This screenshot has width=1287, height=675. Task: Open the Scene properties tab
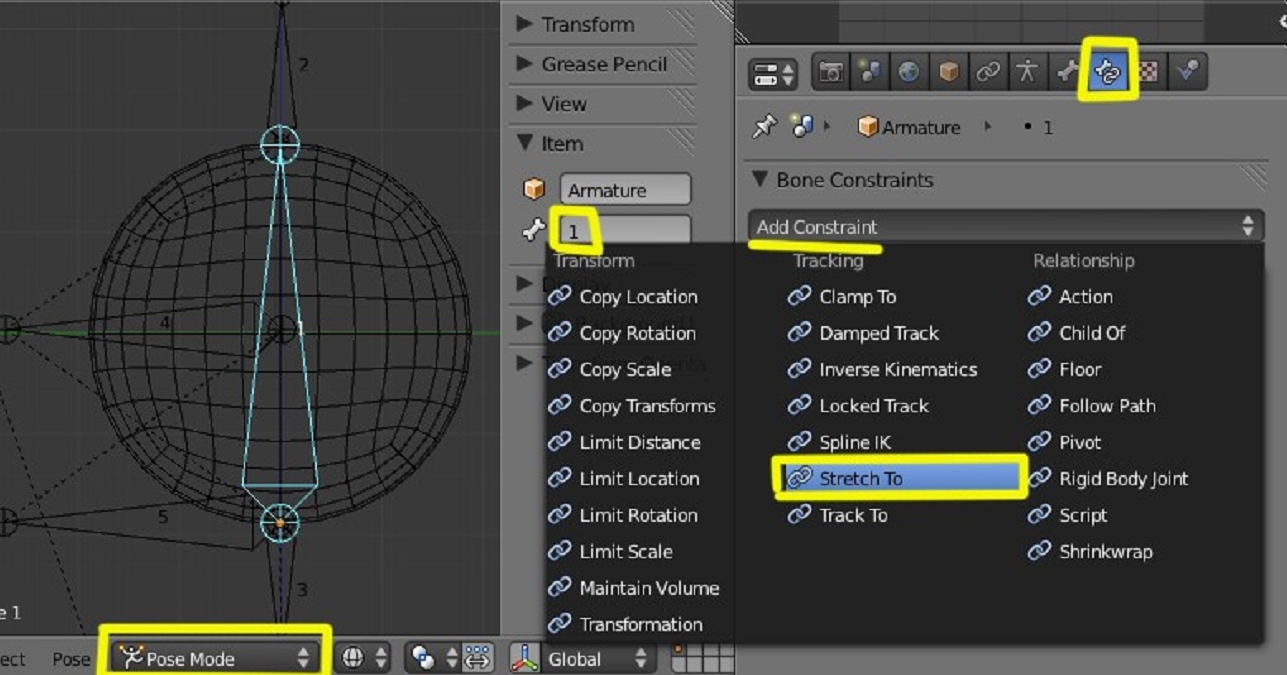pos(869,72)
